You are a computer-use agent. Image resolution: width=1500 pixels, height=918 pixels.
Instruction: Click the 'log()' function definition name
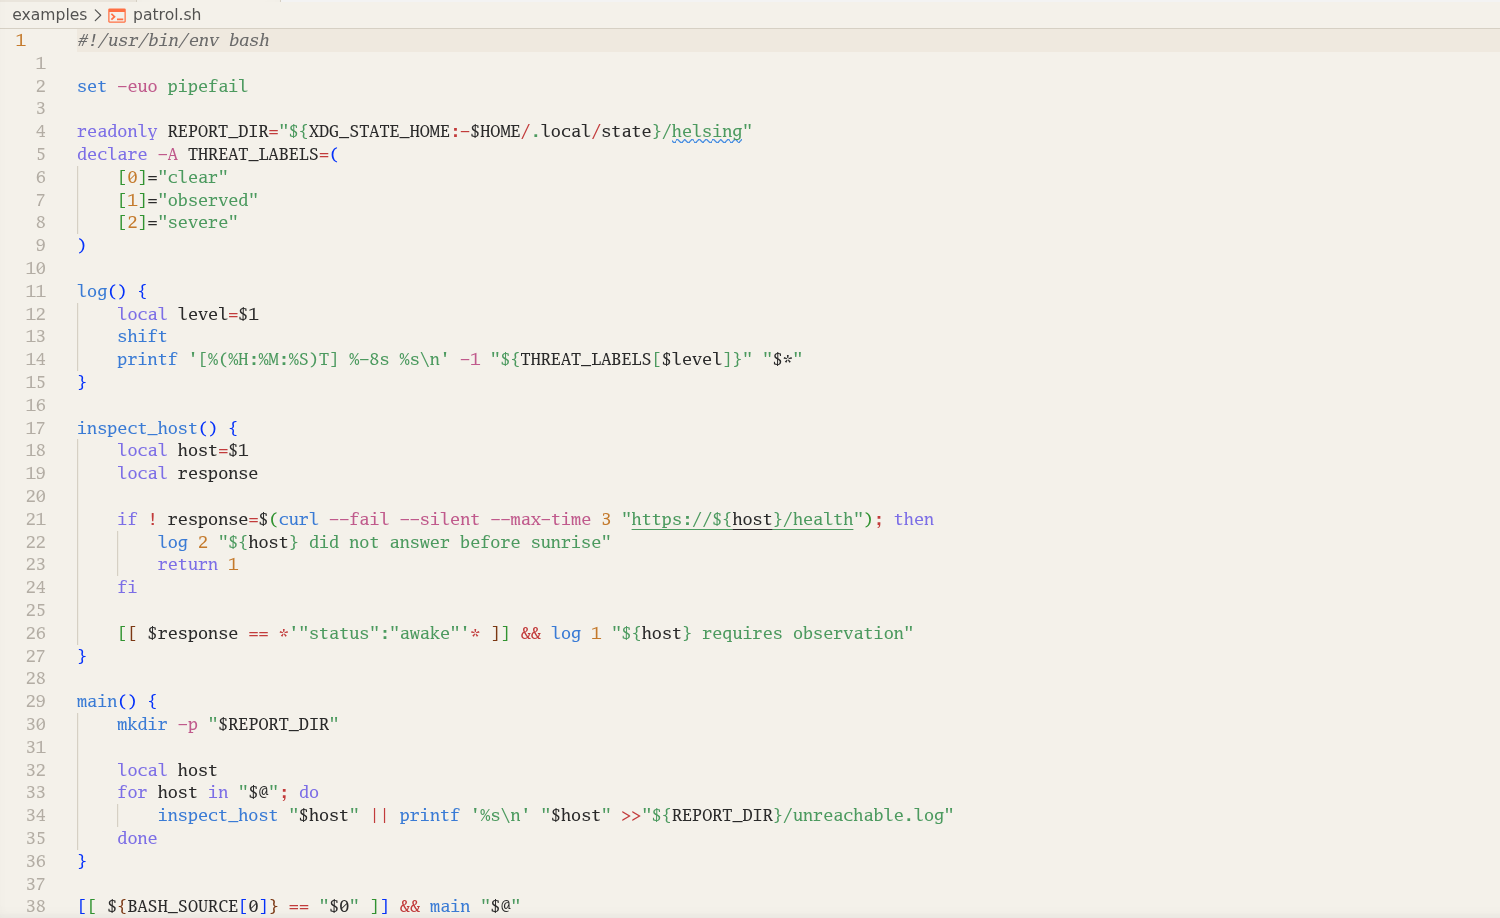102,291
